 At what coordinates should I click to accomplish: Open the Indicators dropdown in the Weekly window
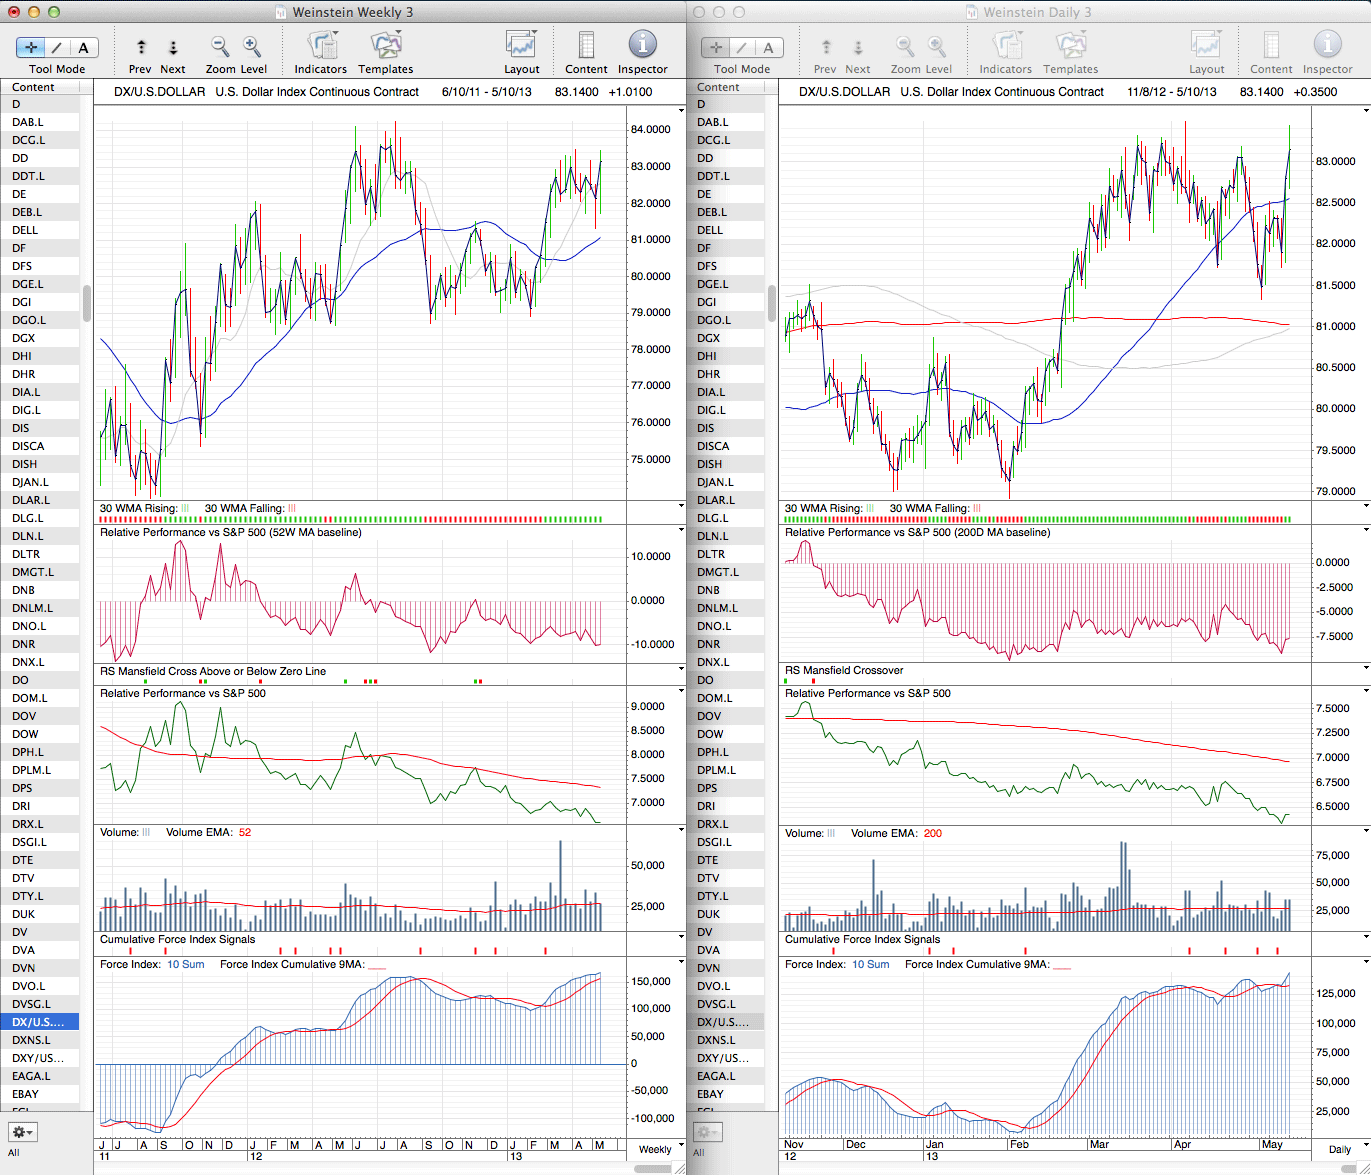tap(321, 45)
